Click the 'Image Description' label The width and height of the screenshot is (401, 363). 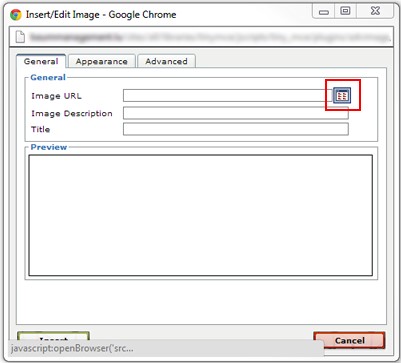72,113
